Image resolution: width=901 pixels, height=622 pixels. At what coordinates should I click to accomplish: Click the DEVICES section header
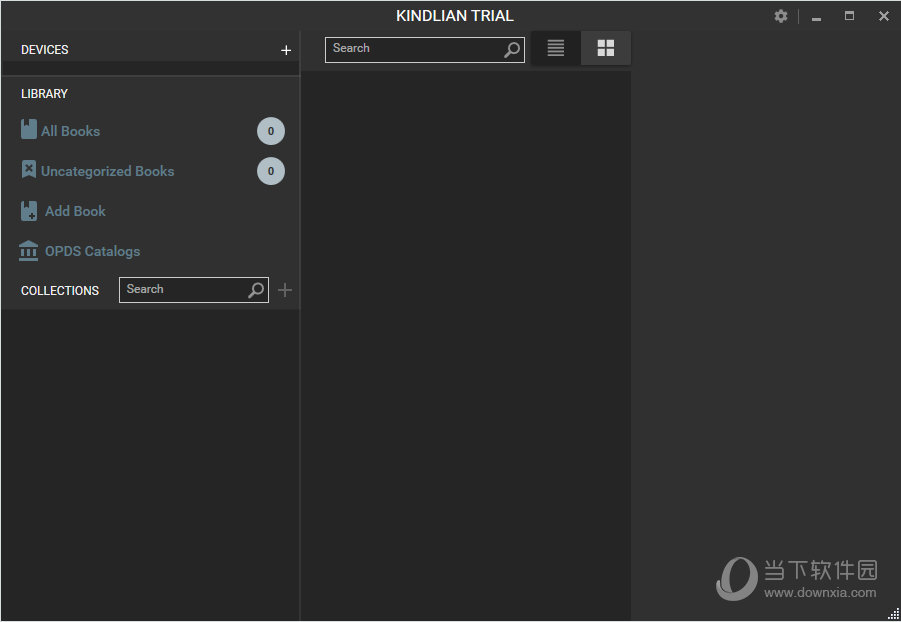45,50
